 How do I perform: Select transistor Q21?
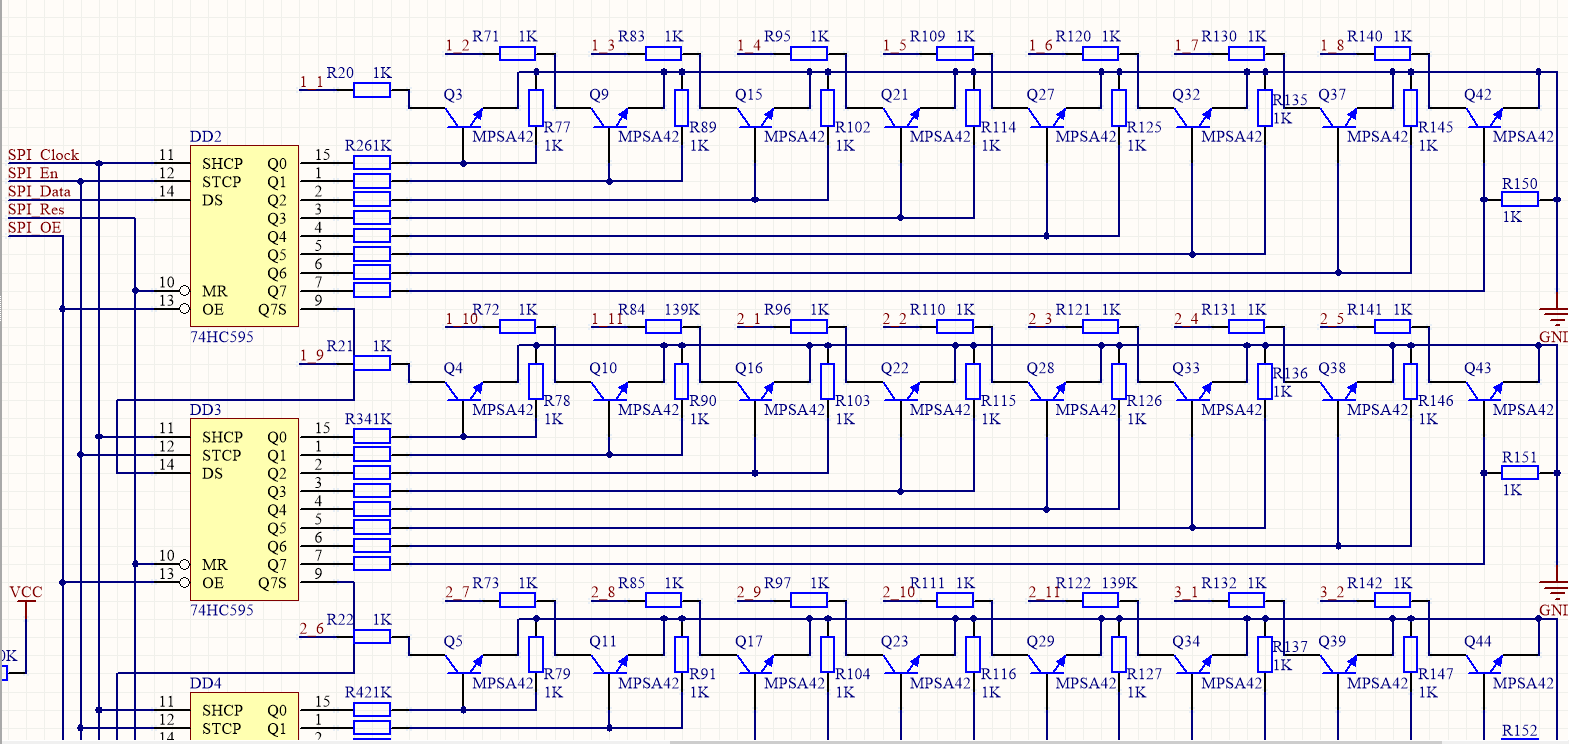(903, 118)
